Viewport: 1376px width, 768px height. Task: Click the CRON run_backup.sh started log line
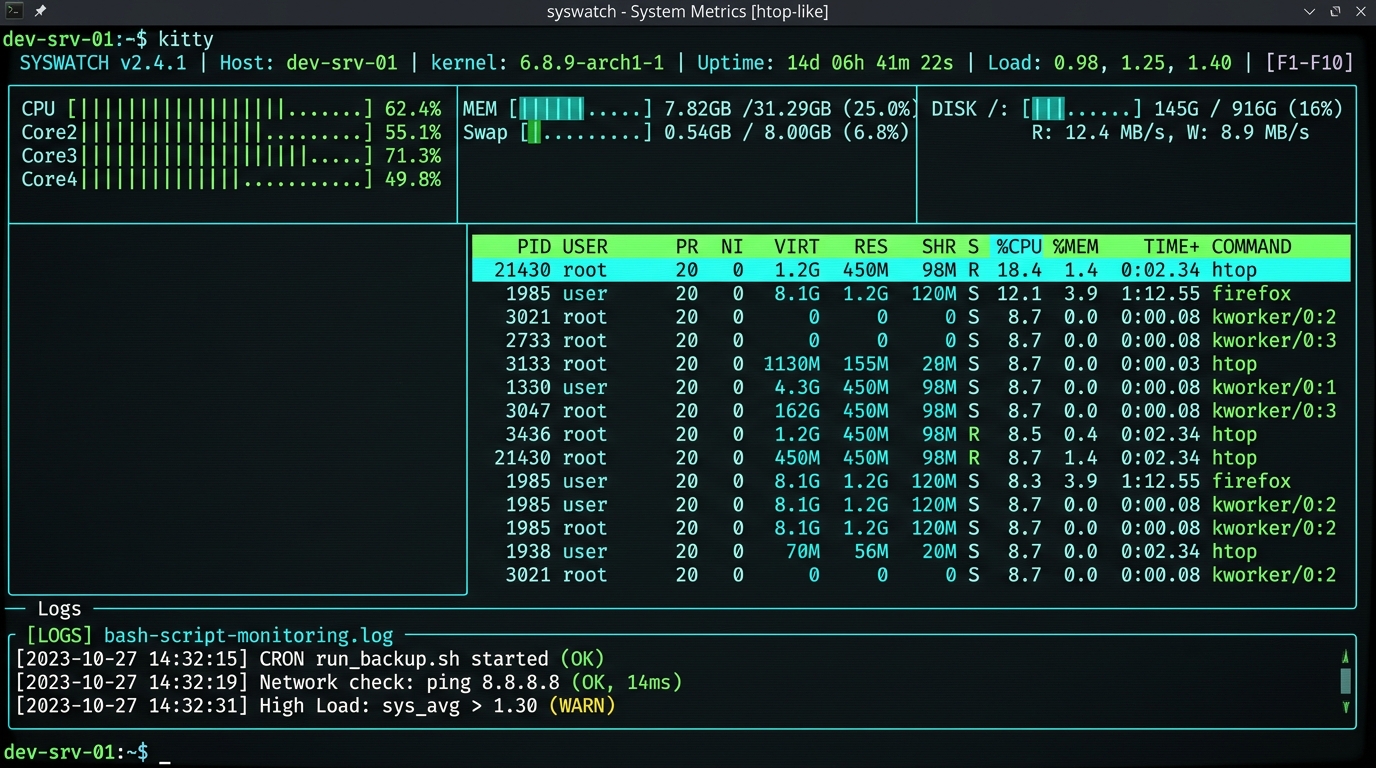[310, 659]
